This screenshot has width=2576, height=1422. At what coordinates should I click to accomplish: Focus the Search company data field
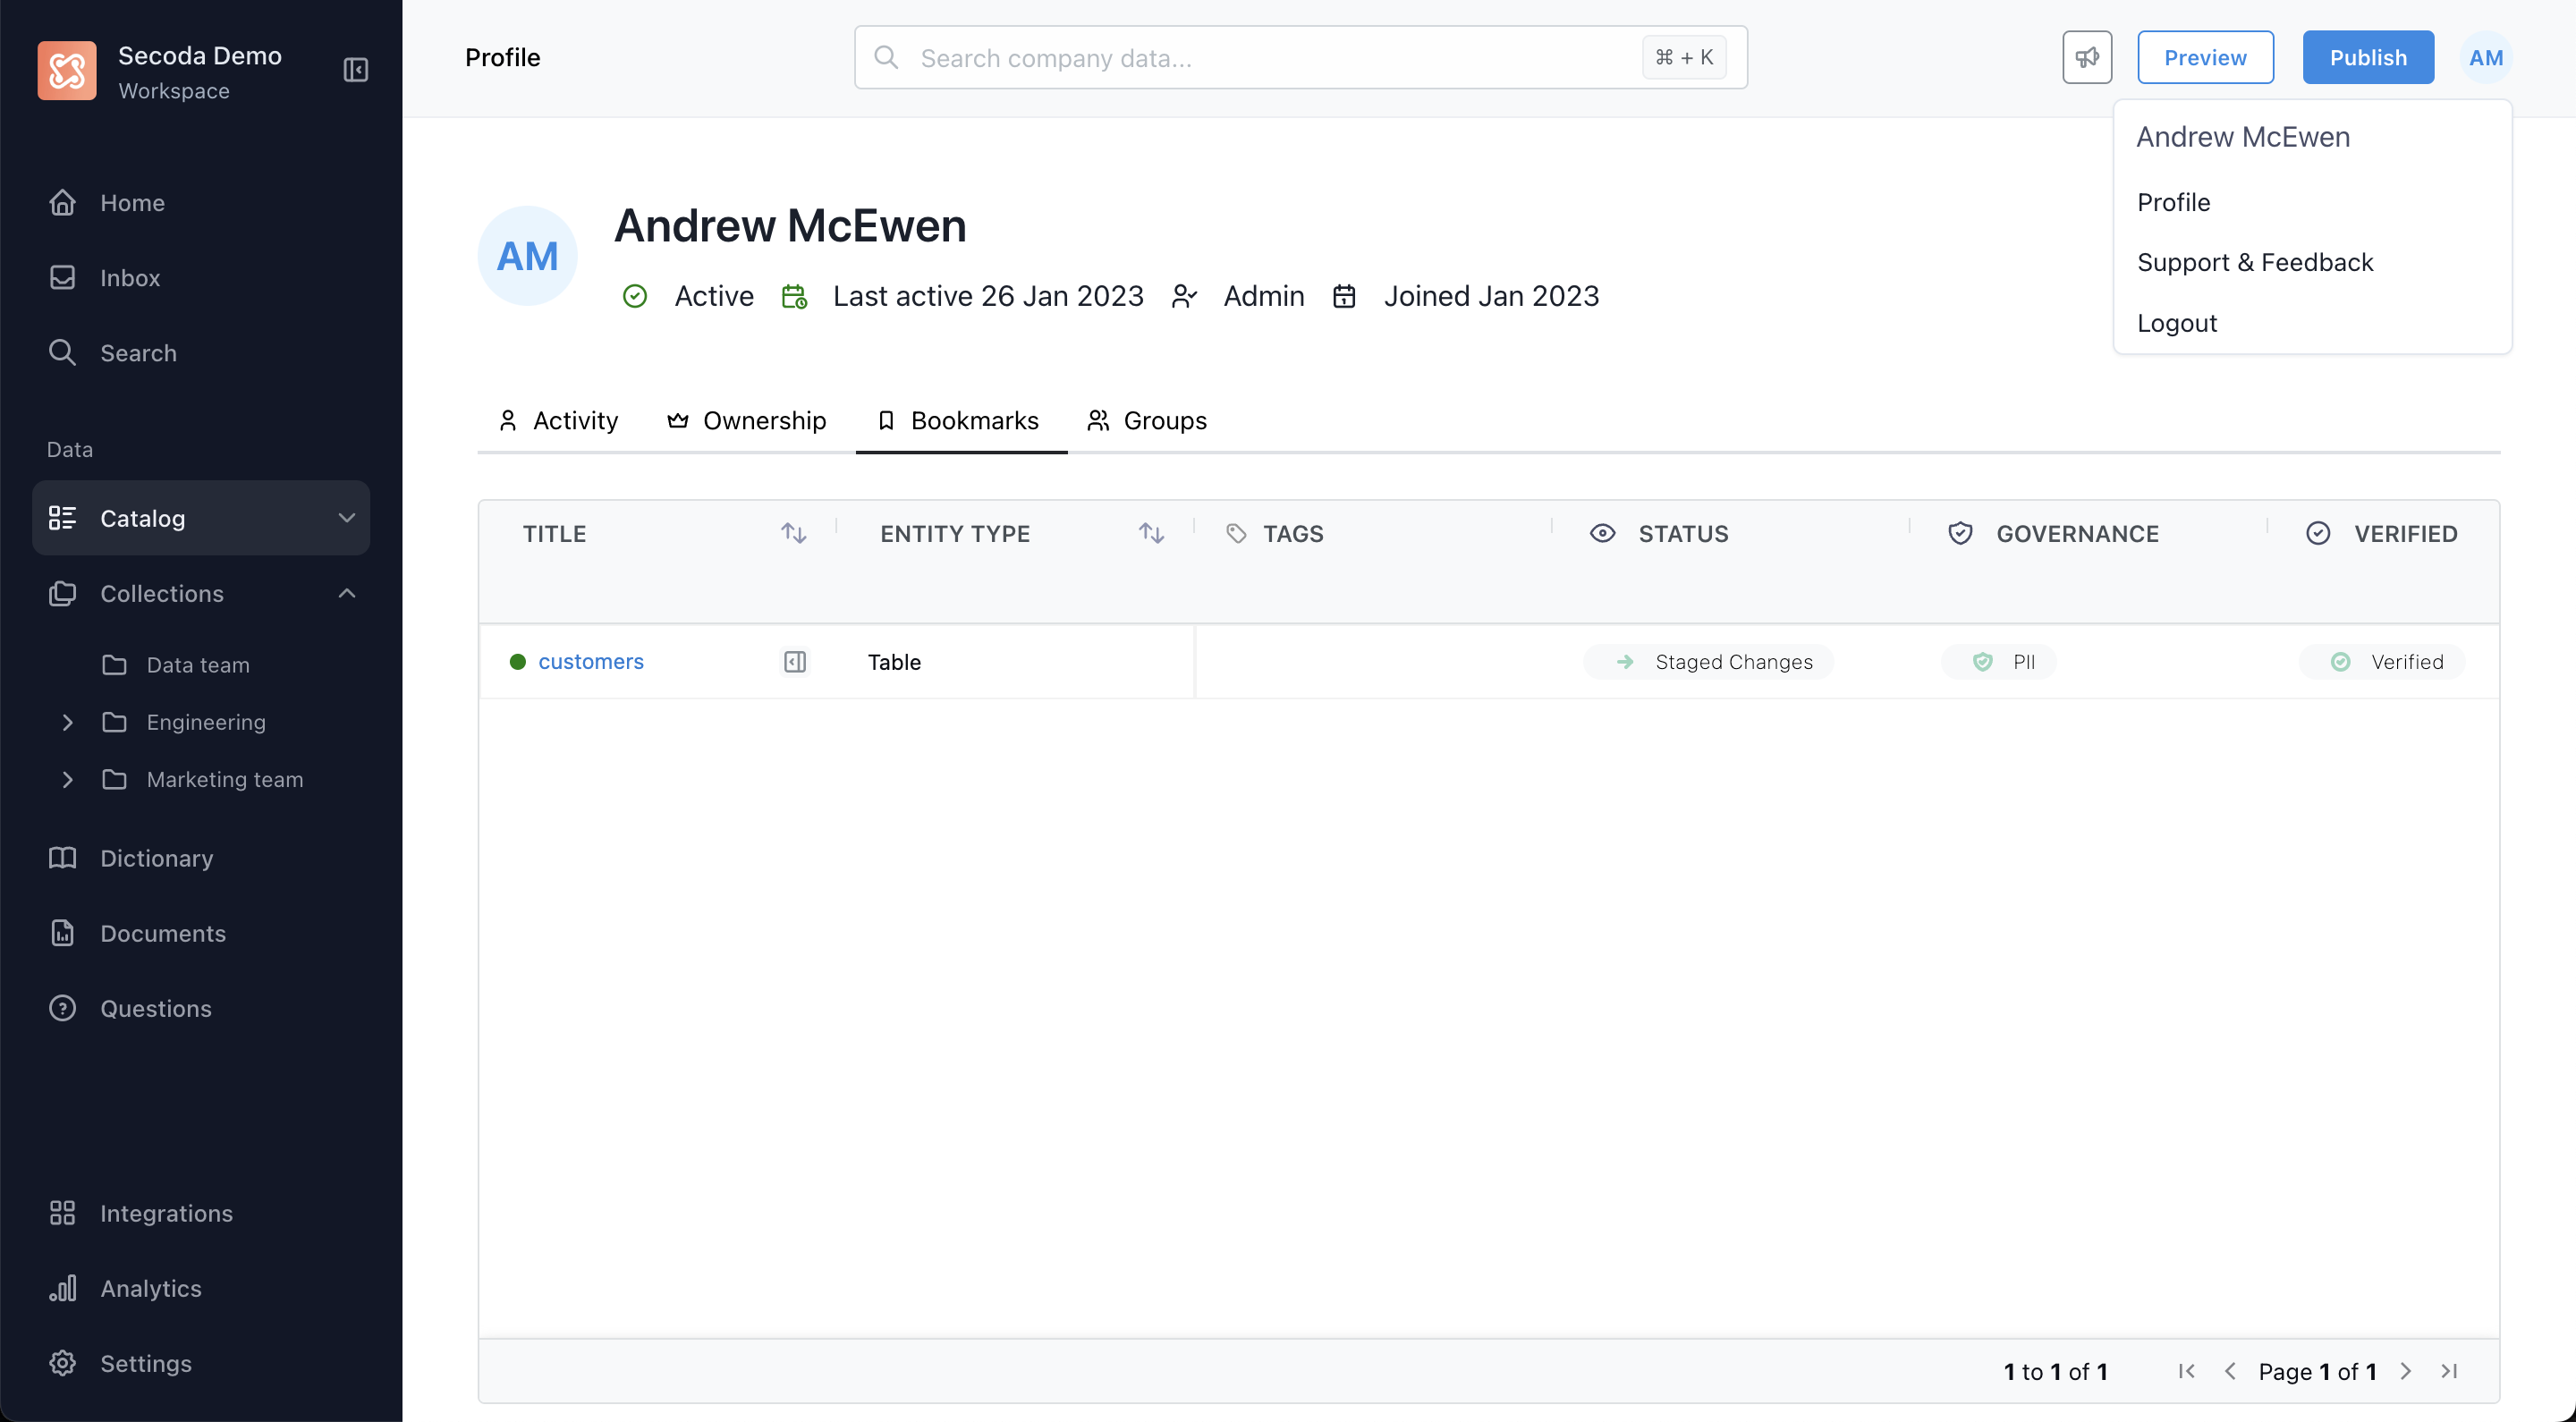pos(1300,57)
